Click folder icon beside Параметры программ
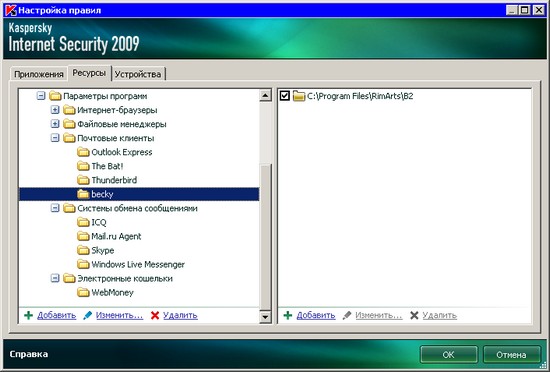550x372 pixels. pos(55,96)
